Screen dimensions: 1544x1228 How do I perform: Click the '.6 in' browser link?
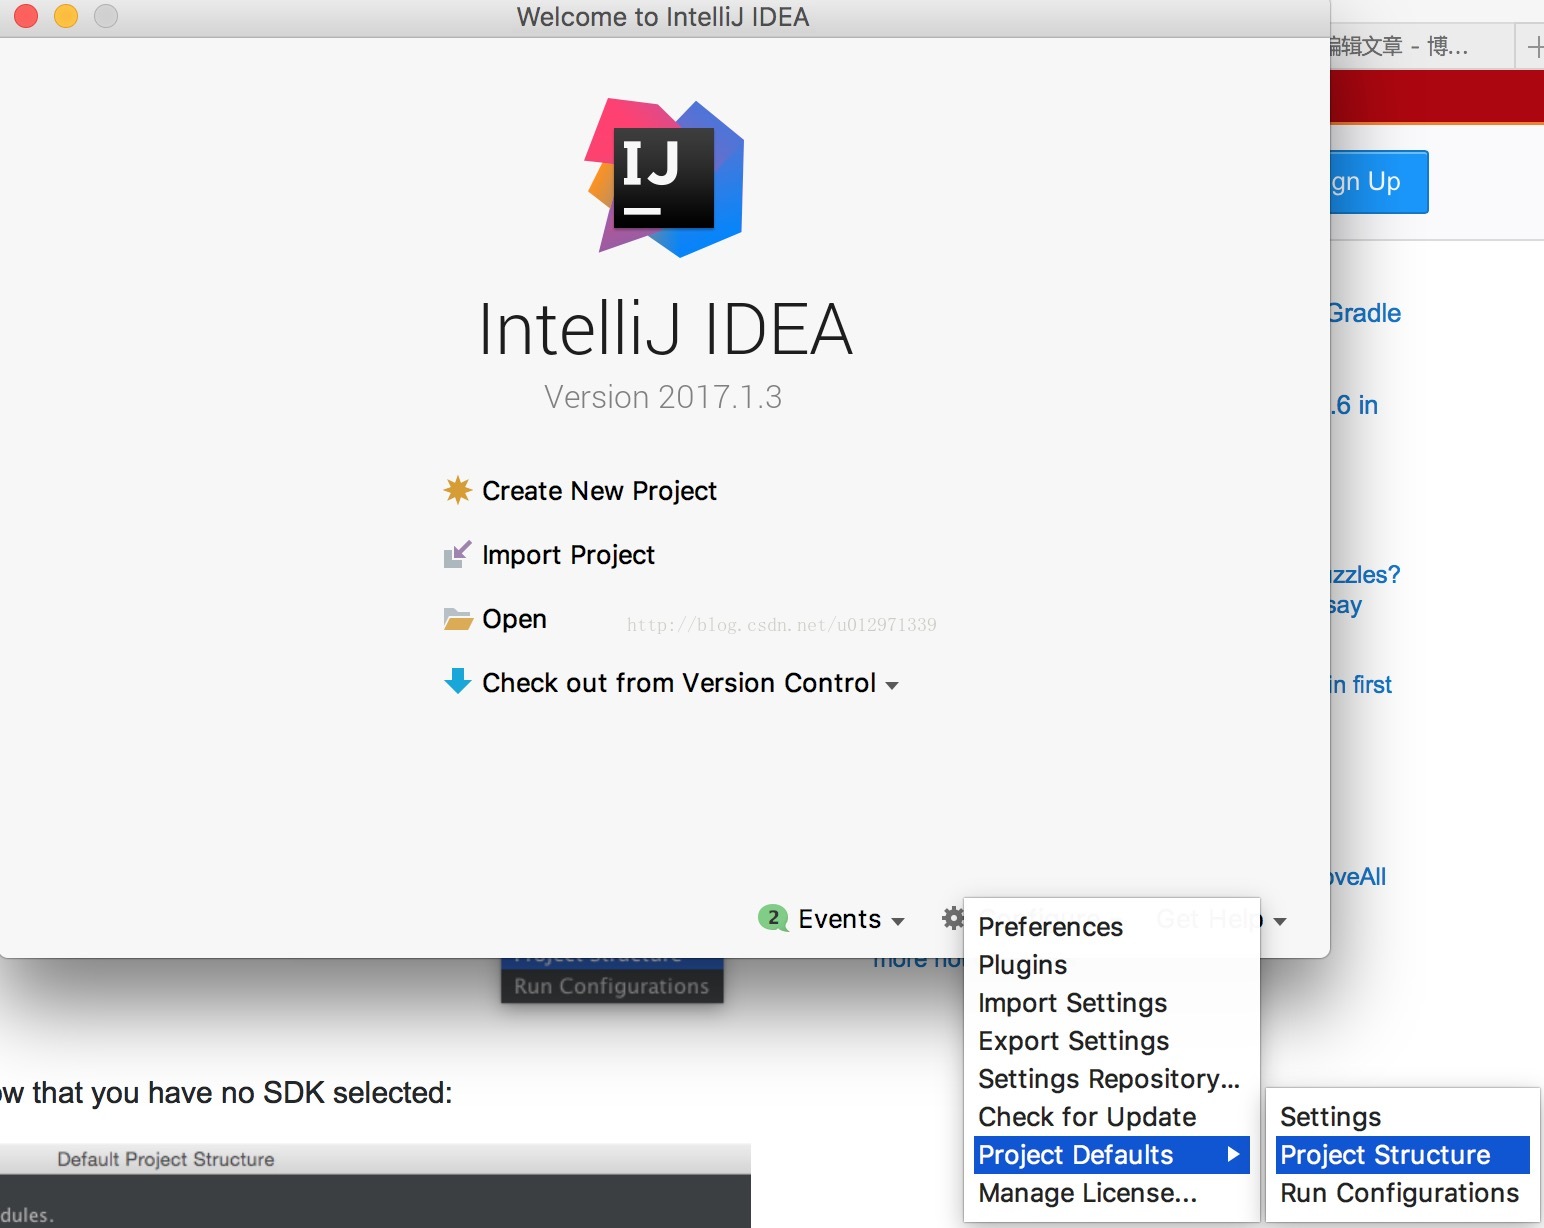pyautogui.click(x=1355, y=405)
